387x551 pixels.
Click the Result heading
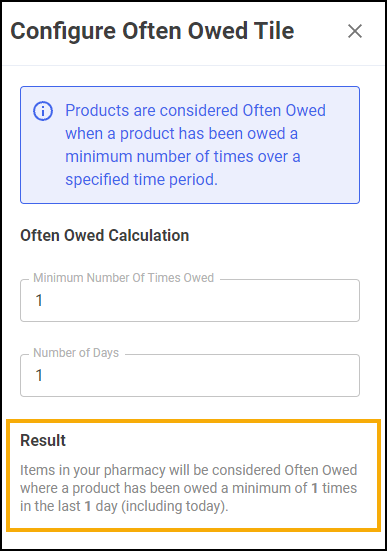coord(43,440)
